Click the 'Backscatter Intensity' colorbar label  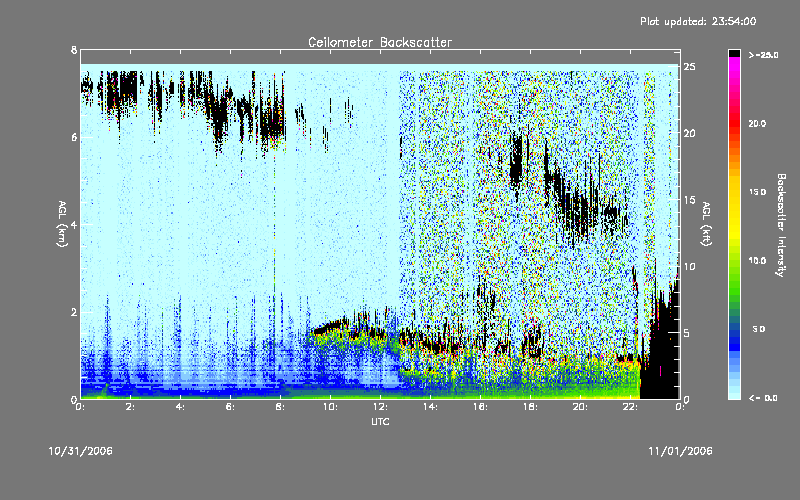pos(781,225)
